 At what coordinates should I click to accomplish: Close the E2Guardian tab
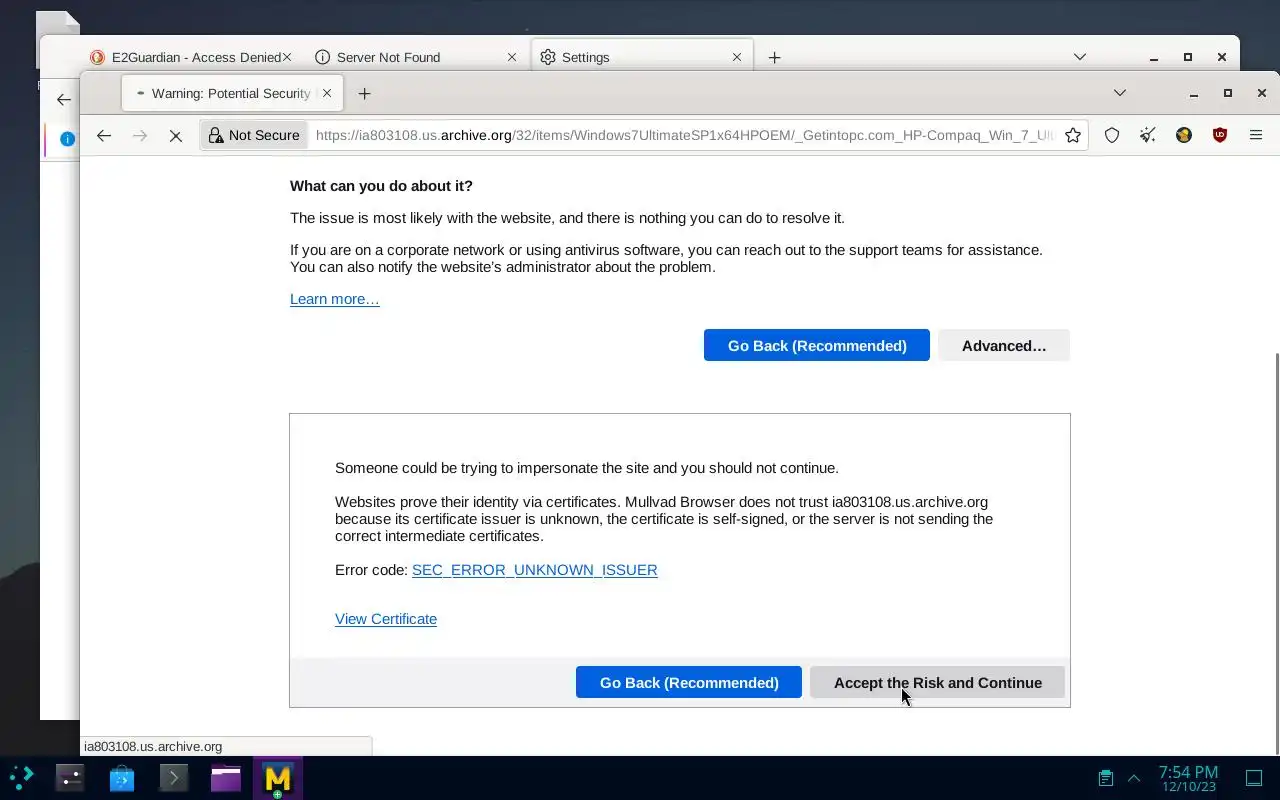287,57
